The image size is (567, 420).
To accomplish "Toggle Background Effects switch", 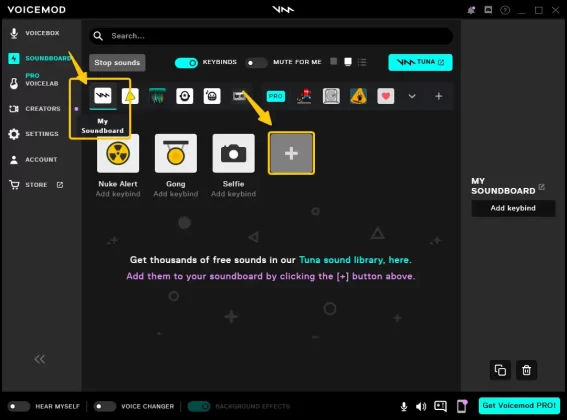I will [x=199, y=406].
